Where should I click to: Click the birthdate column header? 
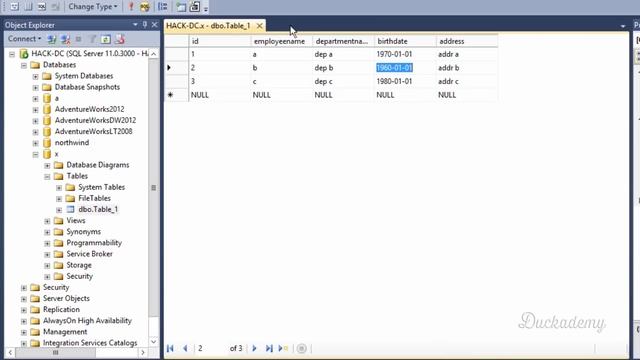point(405,41)
